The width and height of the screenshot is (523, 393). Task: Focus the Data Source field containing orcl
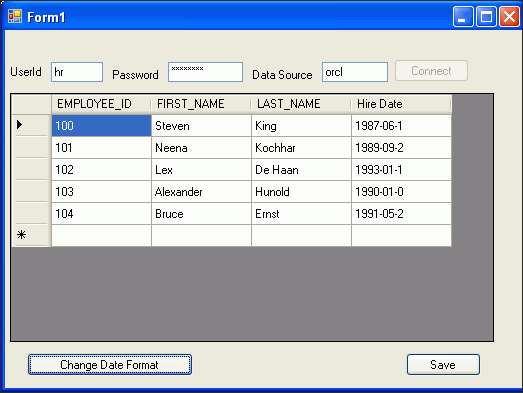point(355,72)
